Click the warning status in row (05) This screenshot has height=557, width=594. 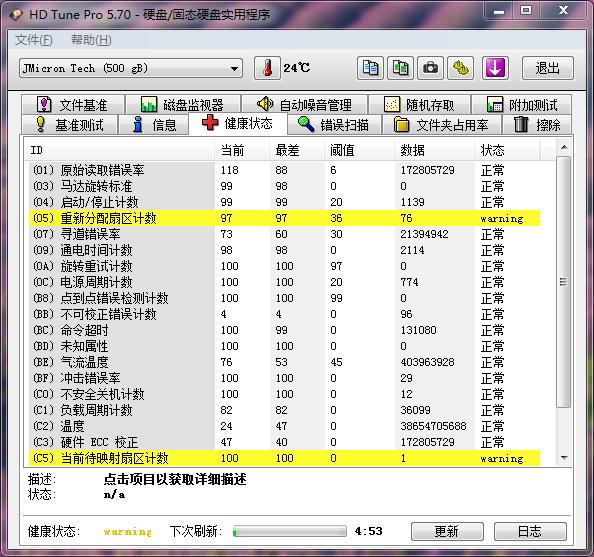point(502,219)
